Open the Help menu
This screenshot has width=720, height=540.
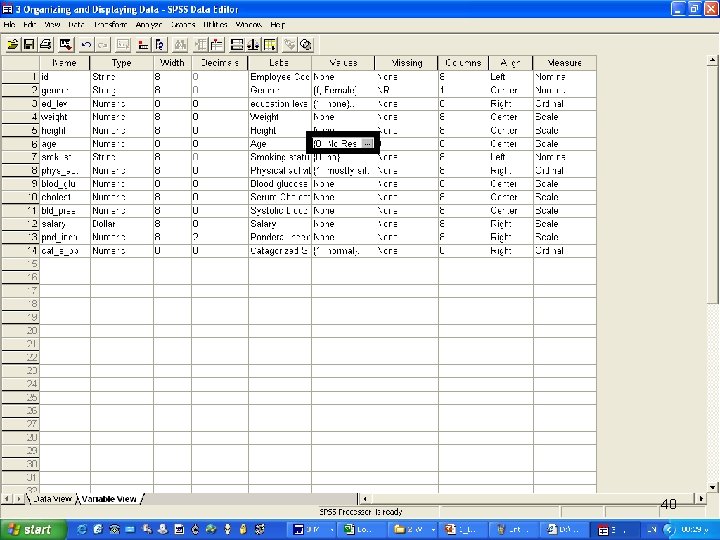pos(277,24)
